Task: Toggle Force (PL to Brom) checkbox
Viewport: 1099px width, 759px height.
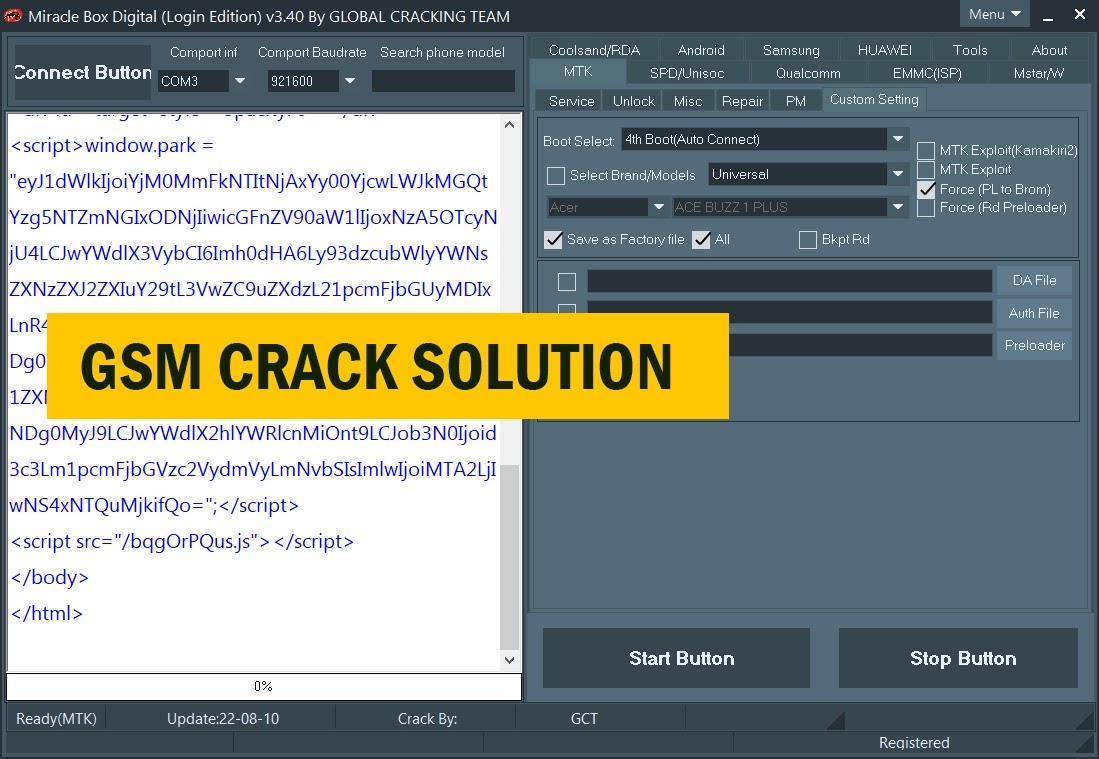Action: pyautogui.click(x=926, y=189)
